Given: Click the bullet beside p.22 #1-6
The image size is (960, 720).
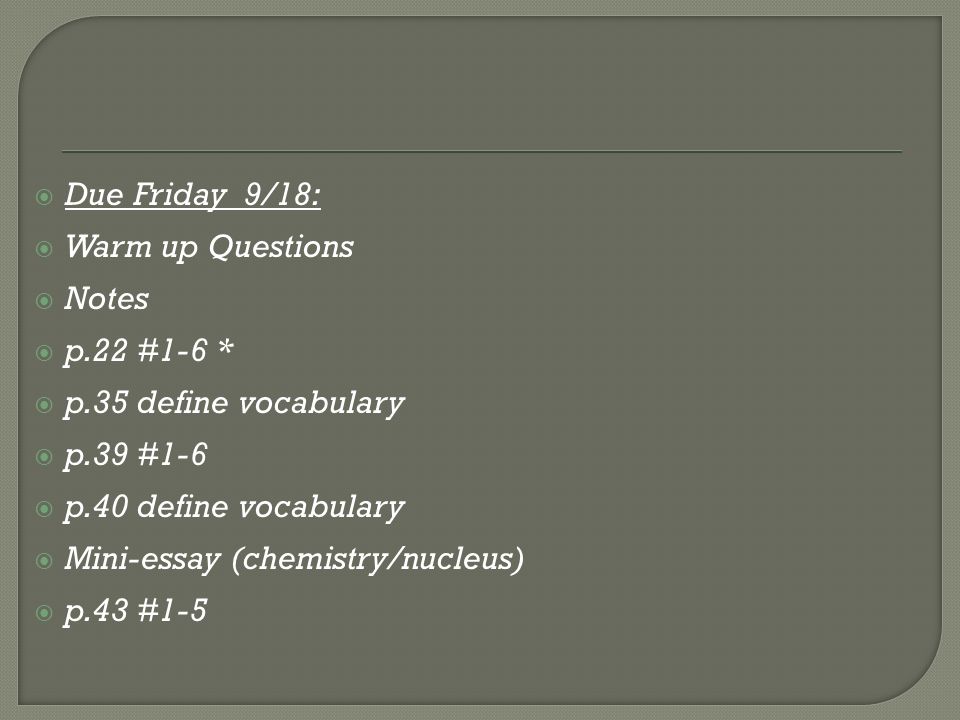Looking at the screenshot, I should [x=44, y=353].
